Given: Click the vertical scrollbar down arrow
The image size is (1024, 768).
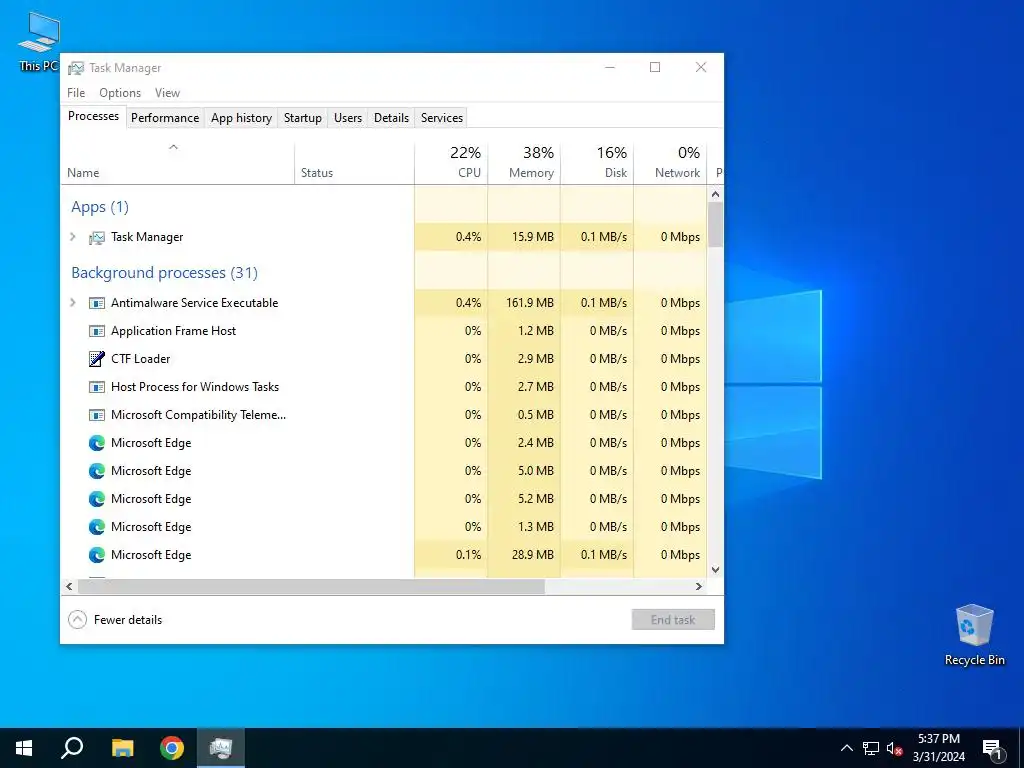Looking at the screenshot, I should [x=715, y=569].
